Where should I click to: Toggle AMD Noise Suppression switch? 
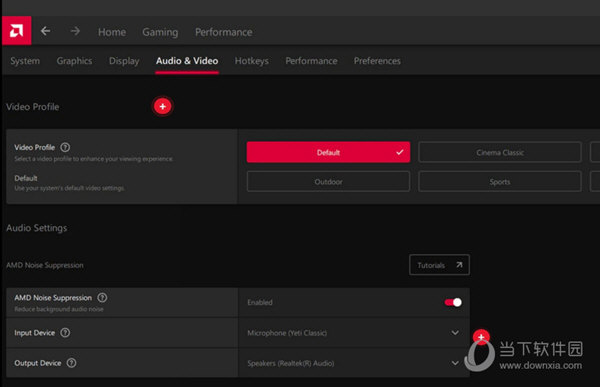pyautogui.click(x=453, y=302)
